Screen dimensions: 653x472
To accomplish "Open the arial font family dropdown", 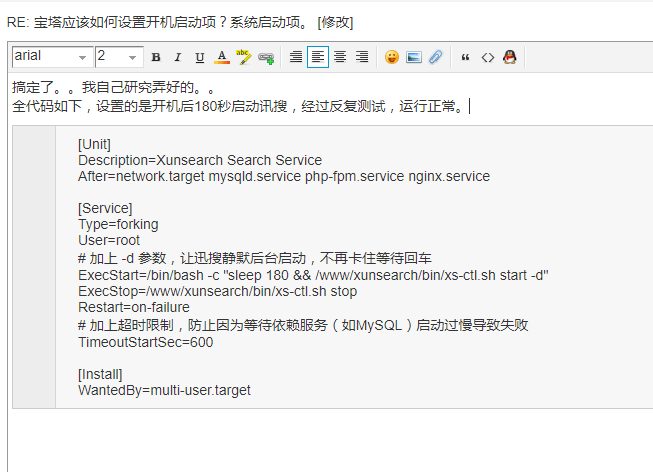I will (x=52, y=57).
